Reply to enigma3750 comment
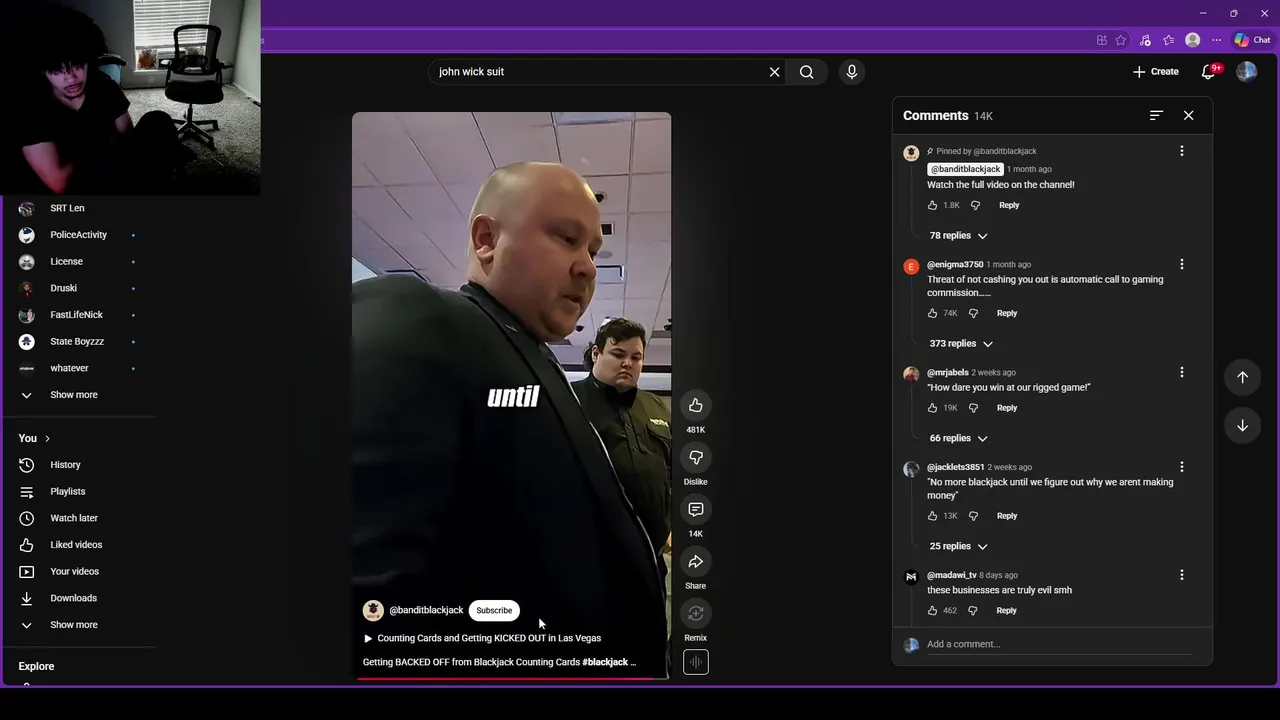The width and height of the screenshot is (1280, 720). click(x=1006, y=313)
